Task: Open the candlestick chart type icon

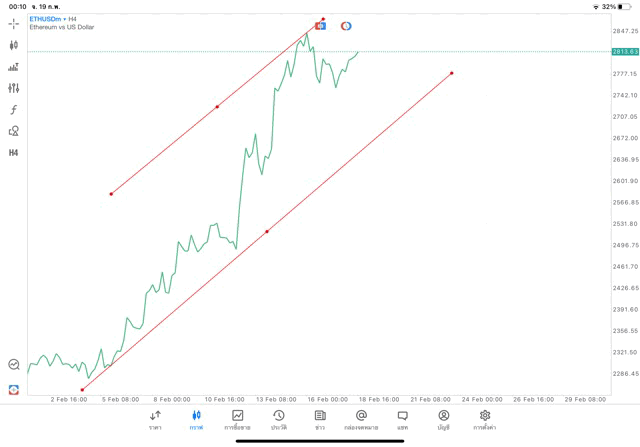Action: [x=13, y=45]
